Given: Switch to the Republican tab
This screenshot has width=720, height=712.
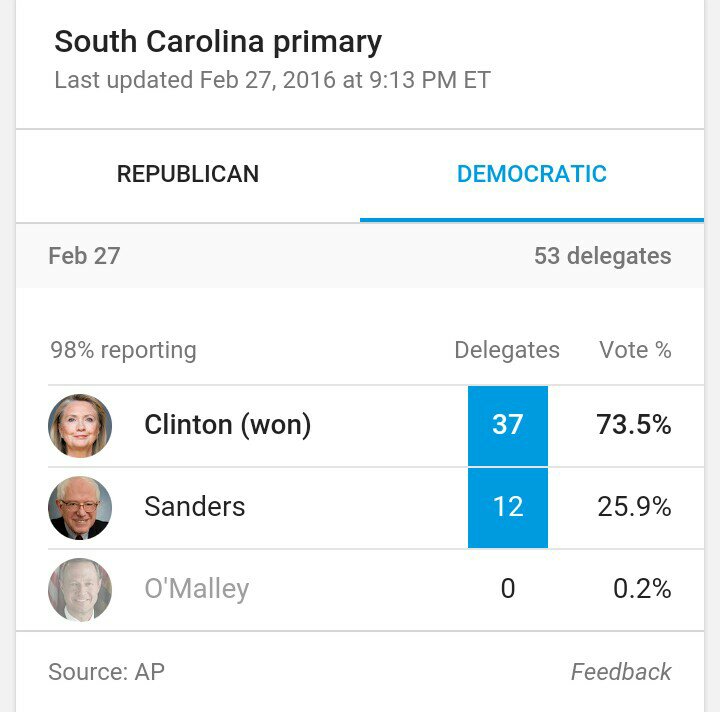Looking at the screenshot, I should point(188,174).
